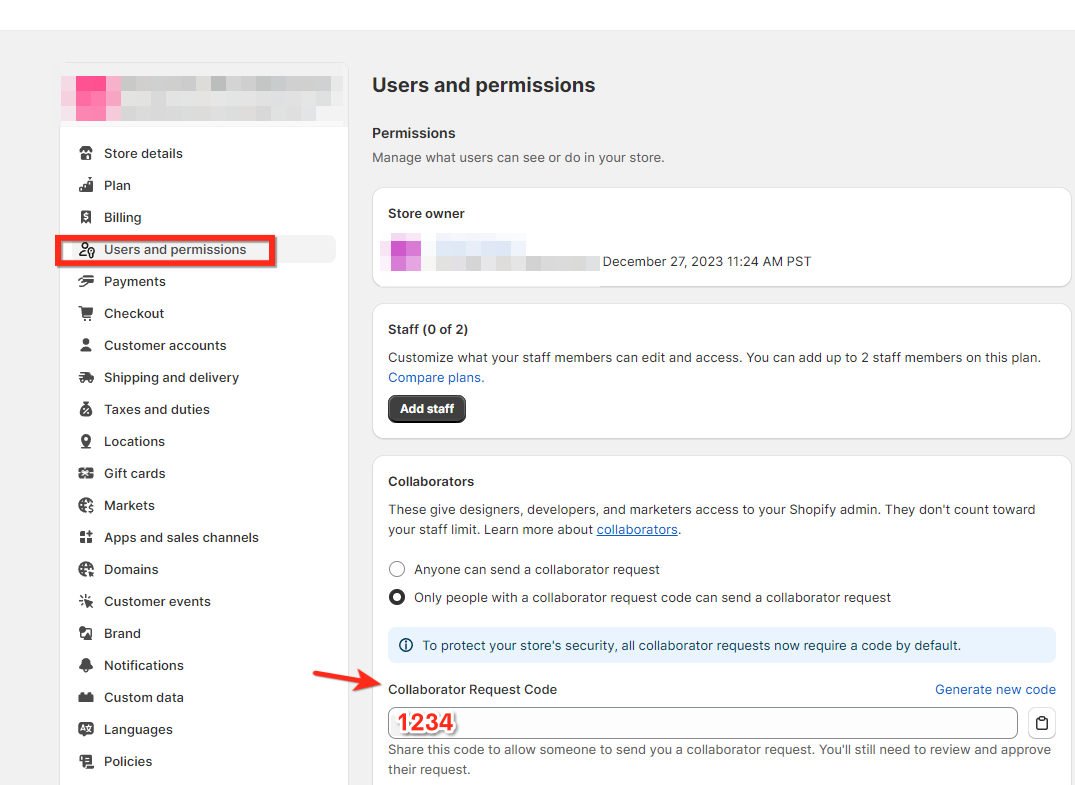Select 'Only people with a collaborator request code' option

(397, 597)
